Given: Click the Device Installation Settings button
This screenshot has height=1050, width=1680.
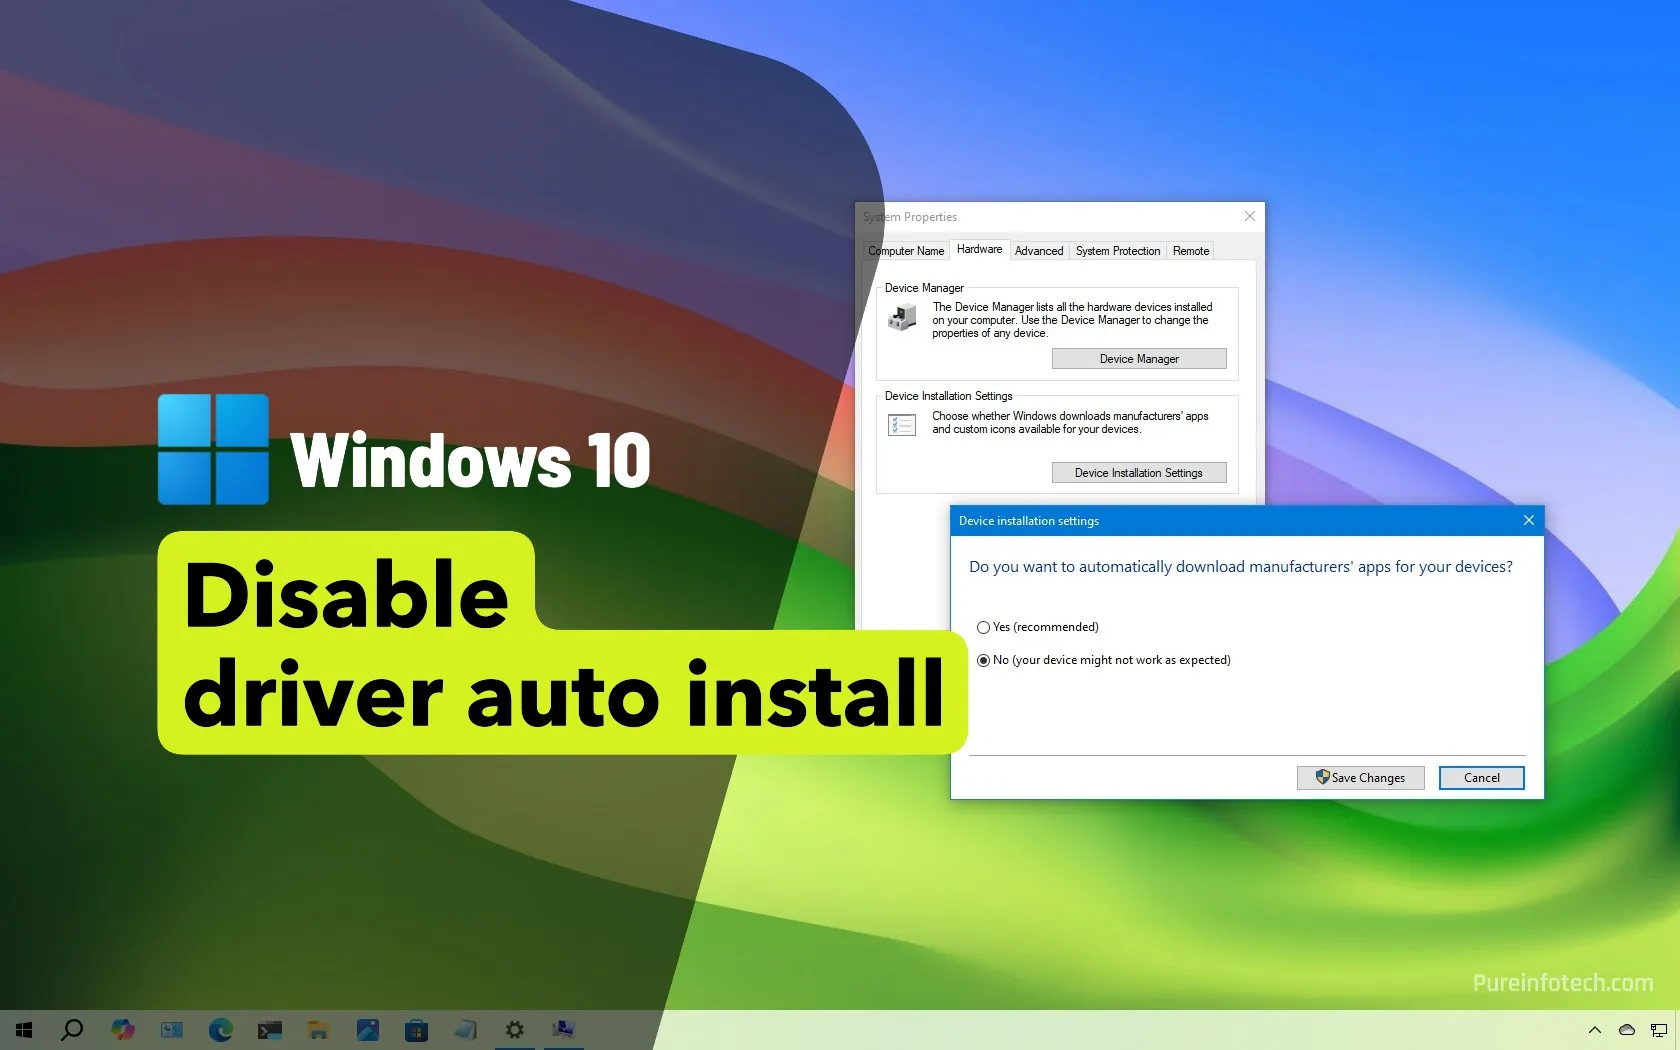Looking at the screenshot, I should tap(1139, 473).
